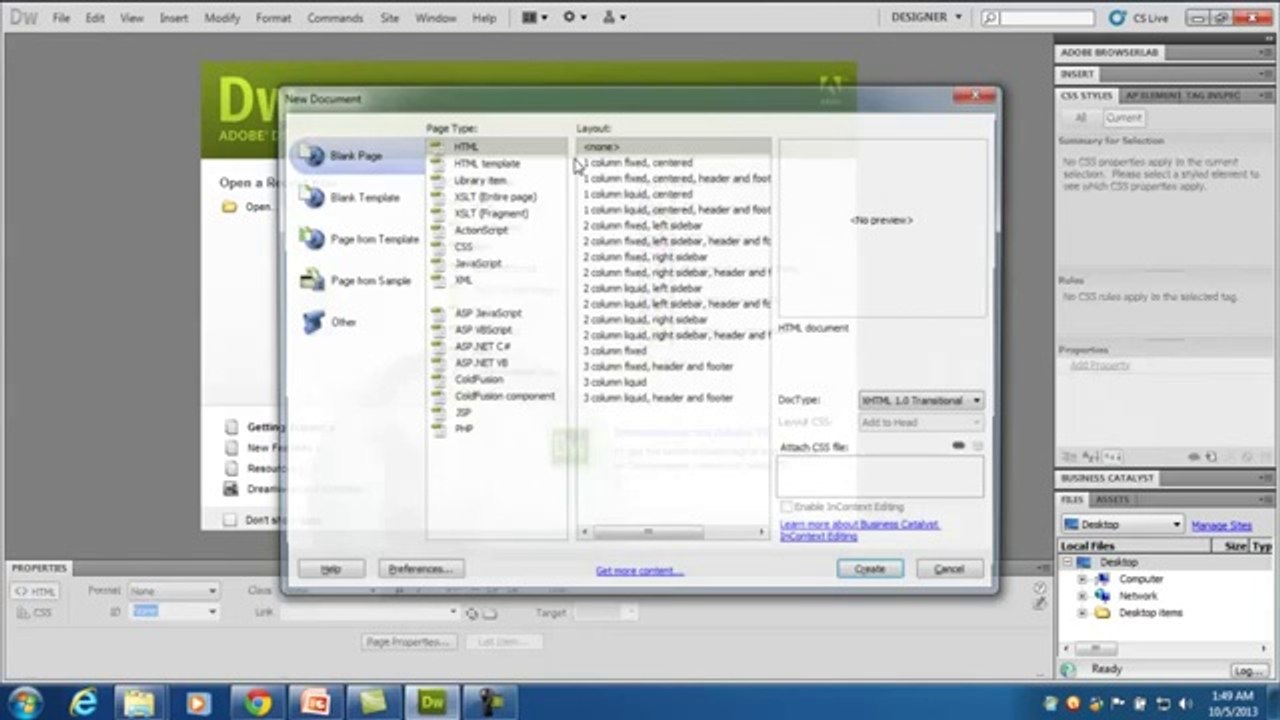Open the Insert menu
Viewport: 1280px width, 720px height.
click(x=174, y=18)
